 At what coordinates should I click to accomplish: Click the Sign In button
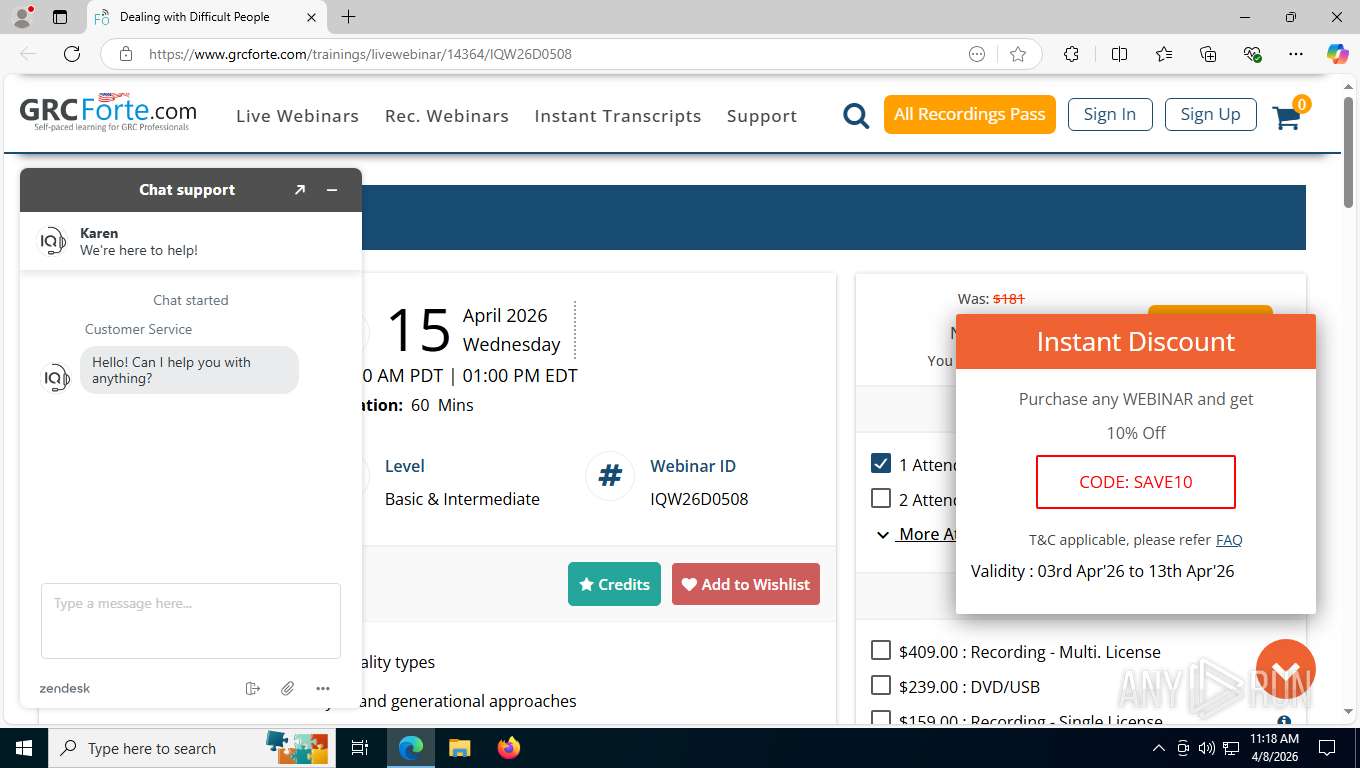pos(1110,114)
